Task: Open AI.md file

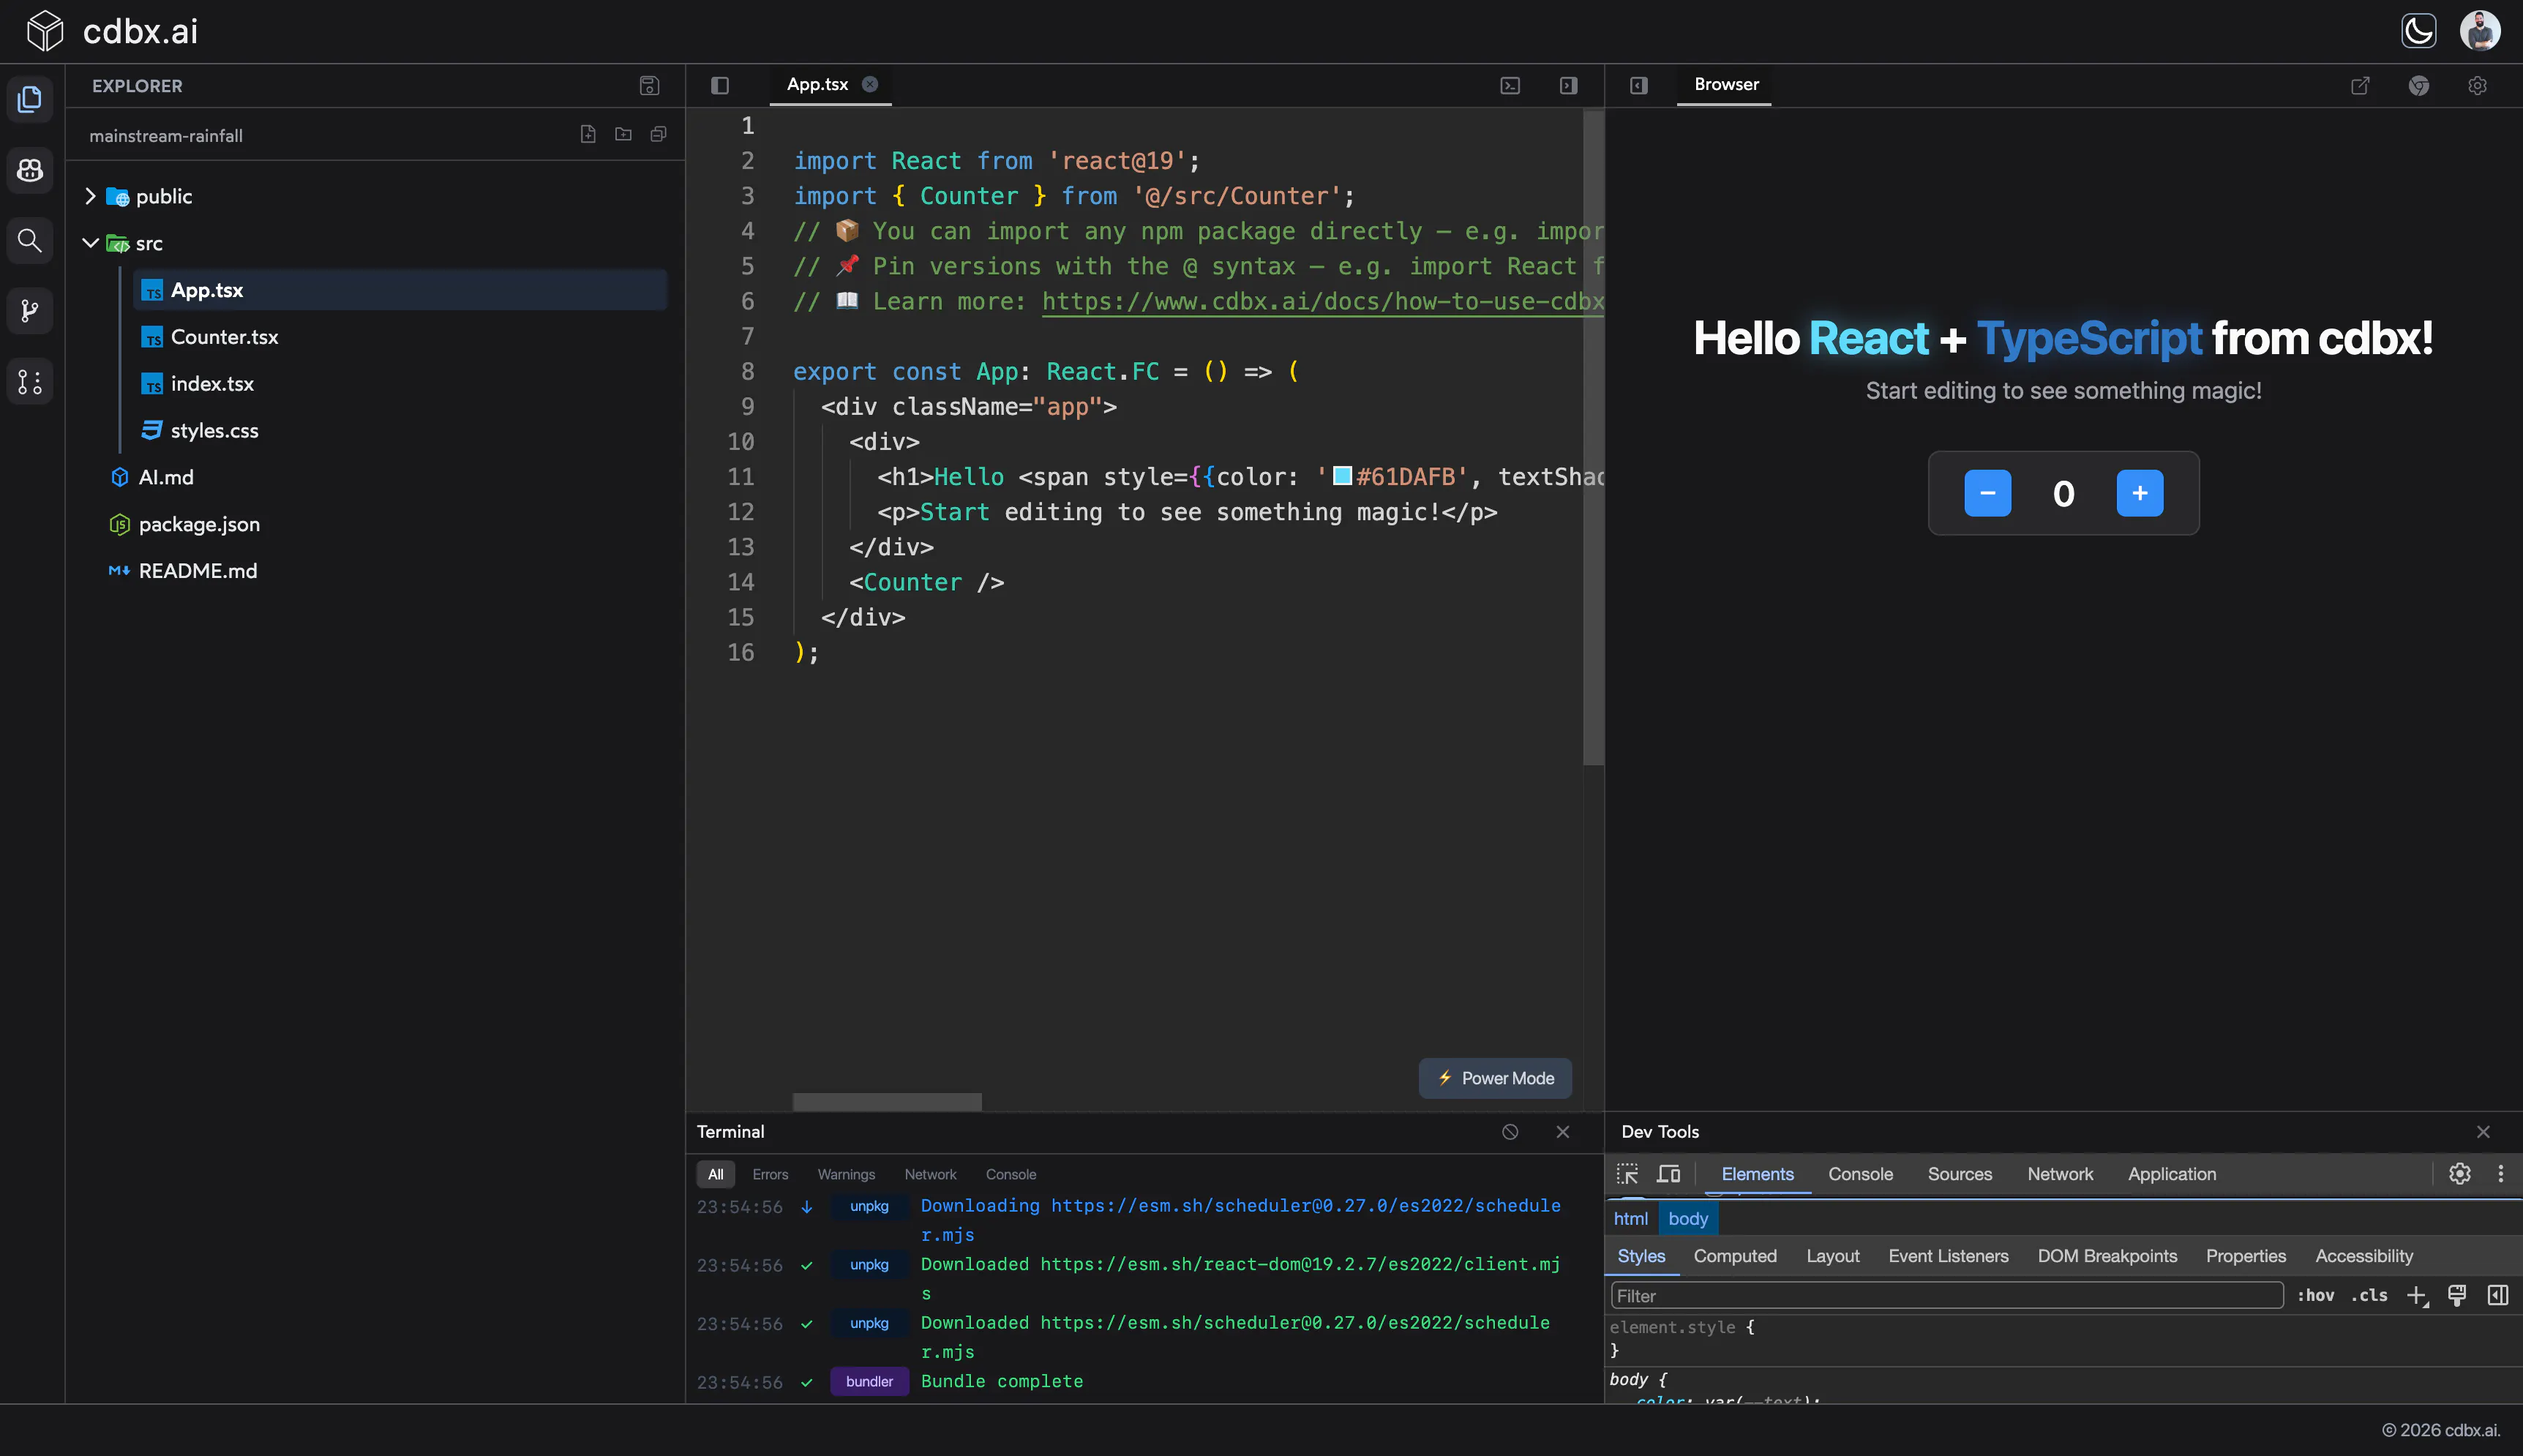Action: pyautogui.click(x=166, y=477)
